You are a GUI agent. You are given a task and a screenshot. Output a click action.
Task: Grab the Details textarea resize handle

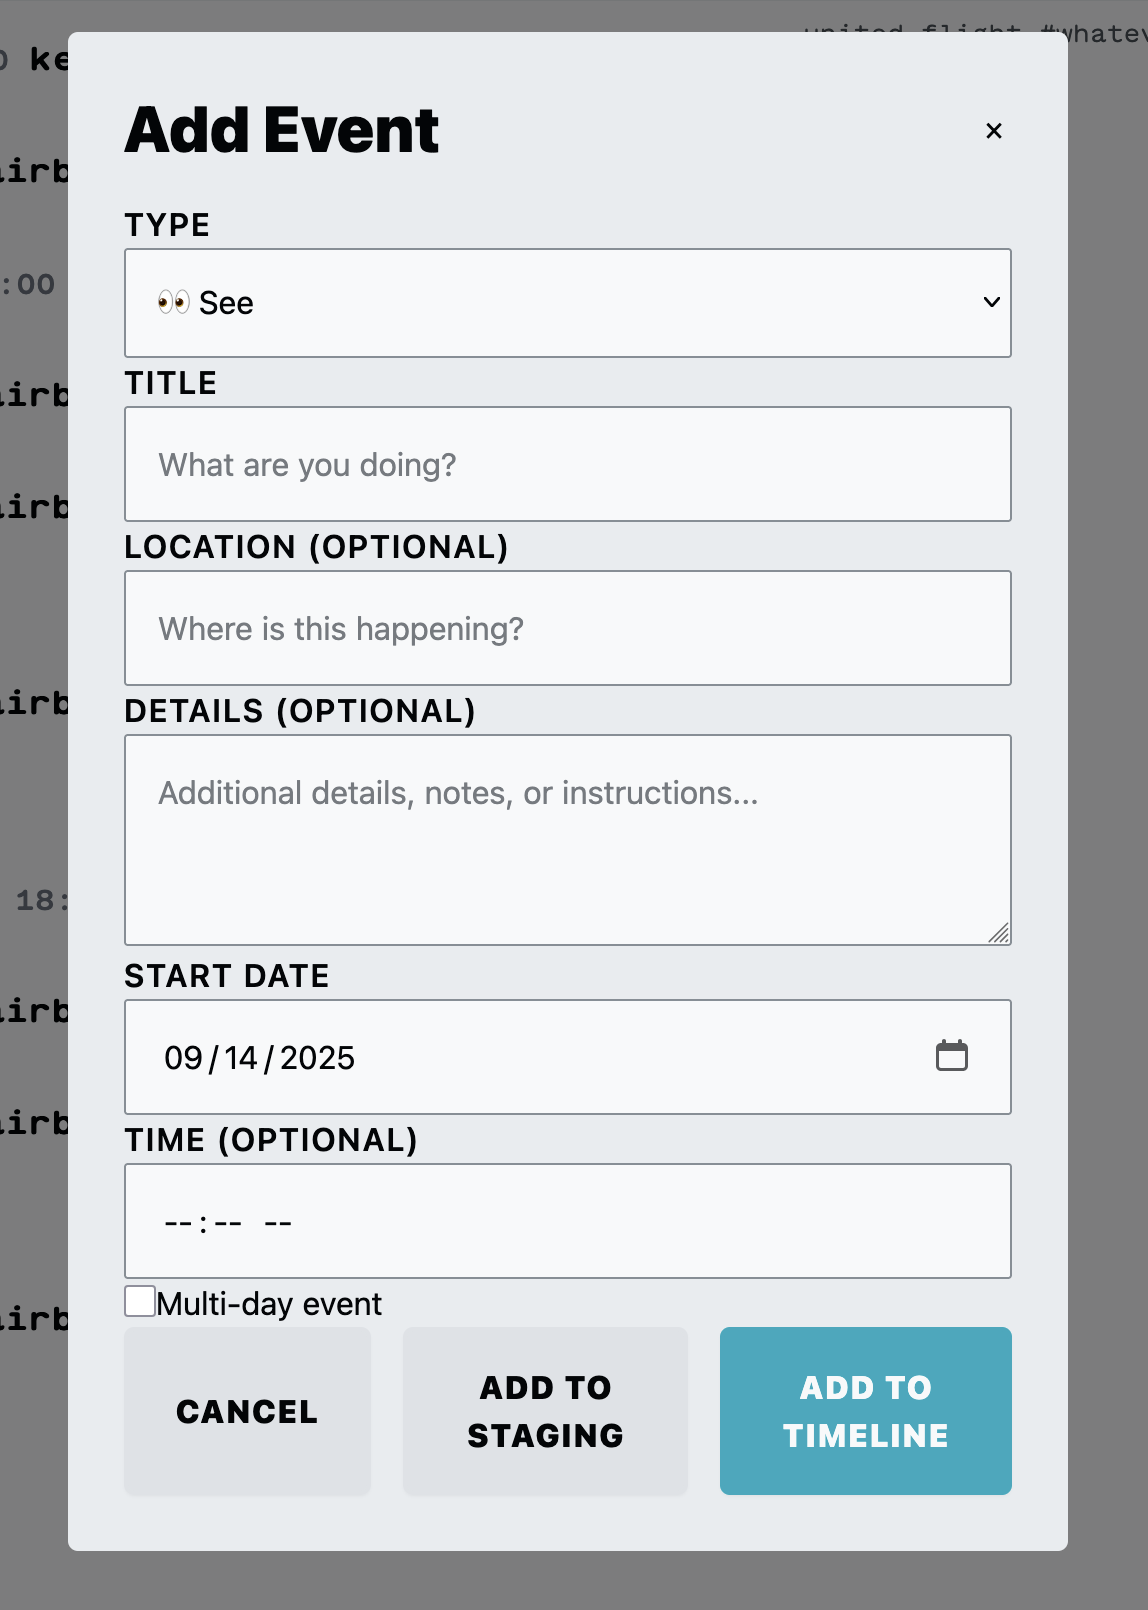(999, 933)
